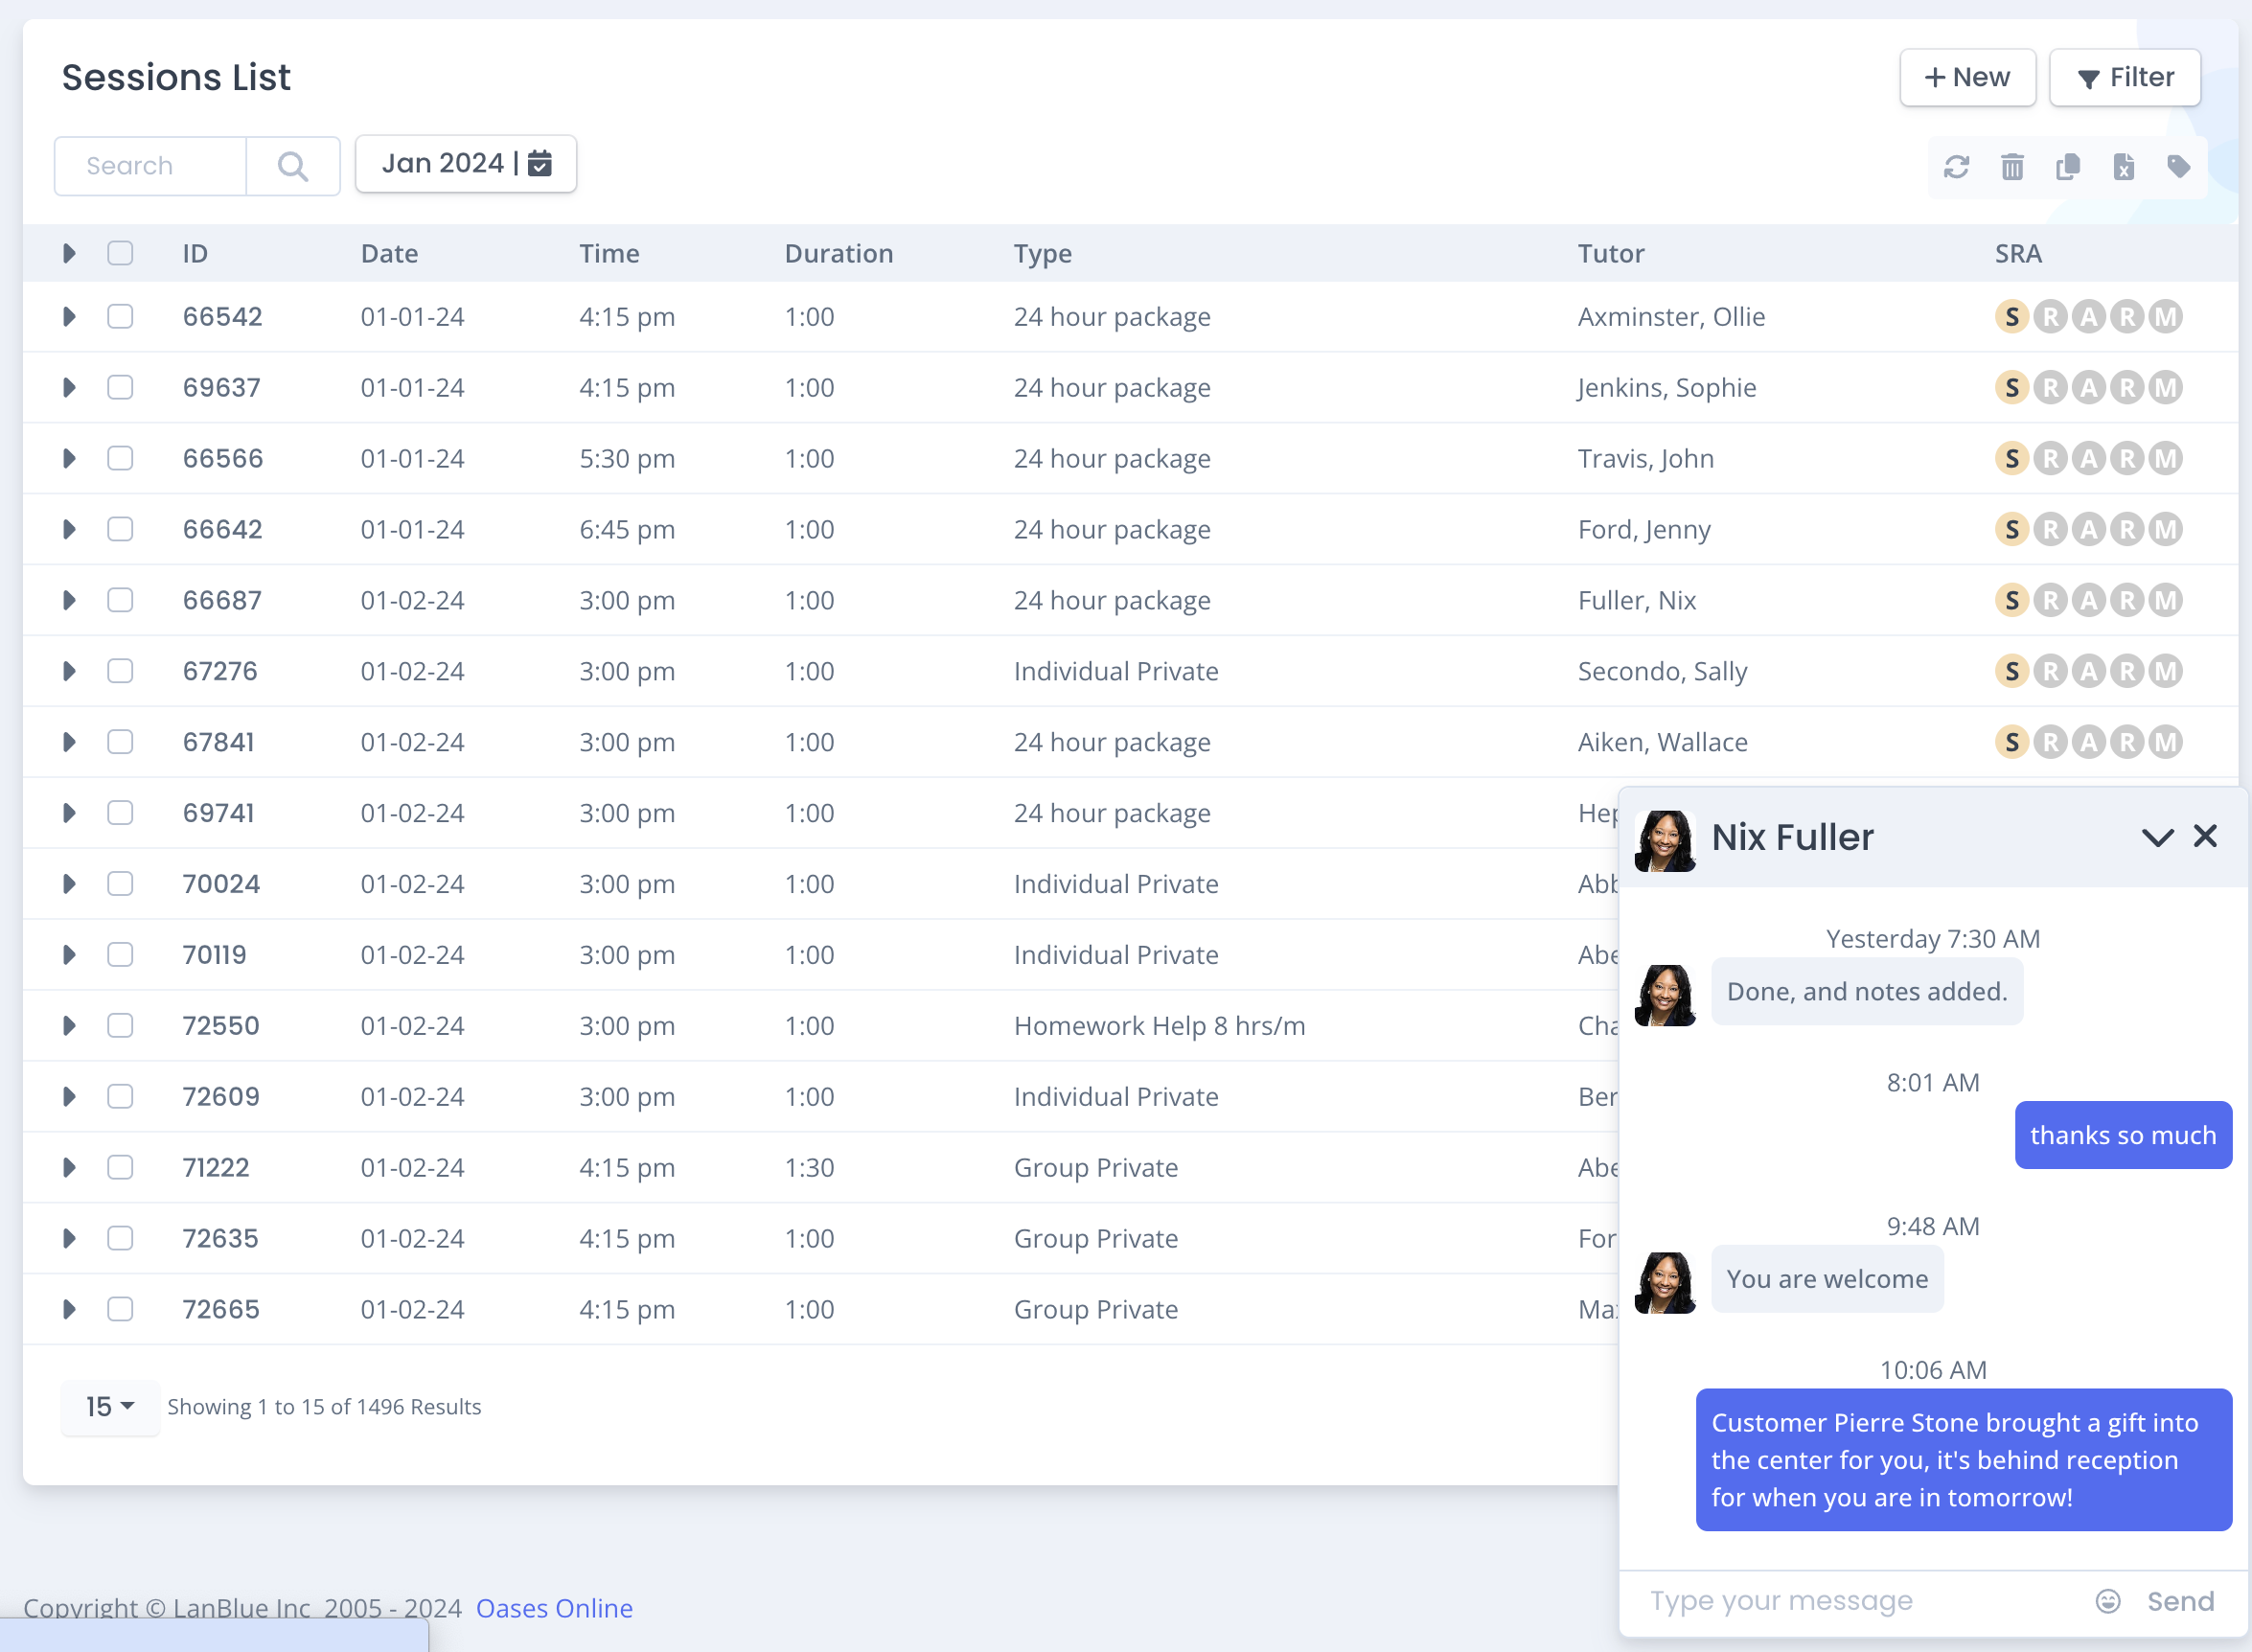Sort by the Duration column header

point(838,254)
